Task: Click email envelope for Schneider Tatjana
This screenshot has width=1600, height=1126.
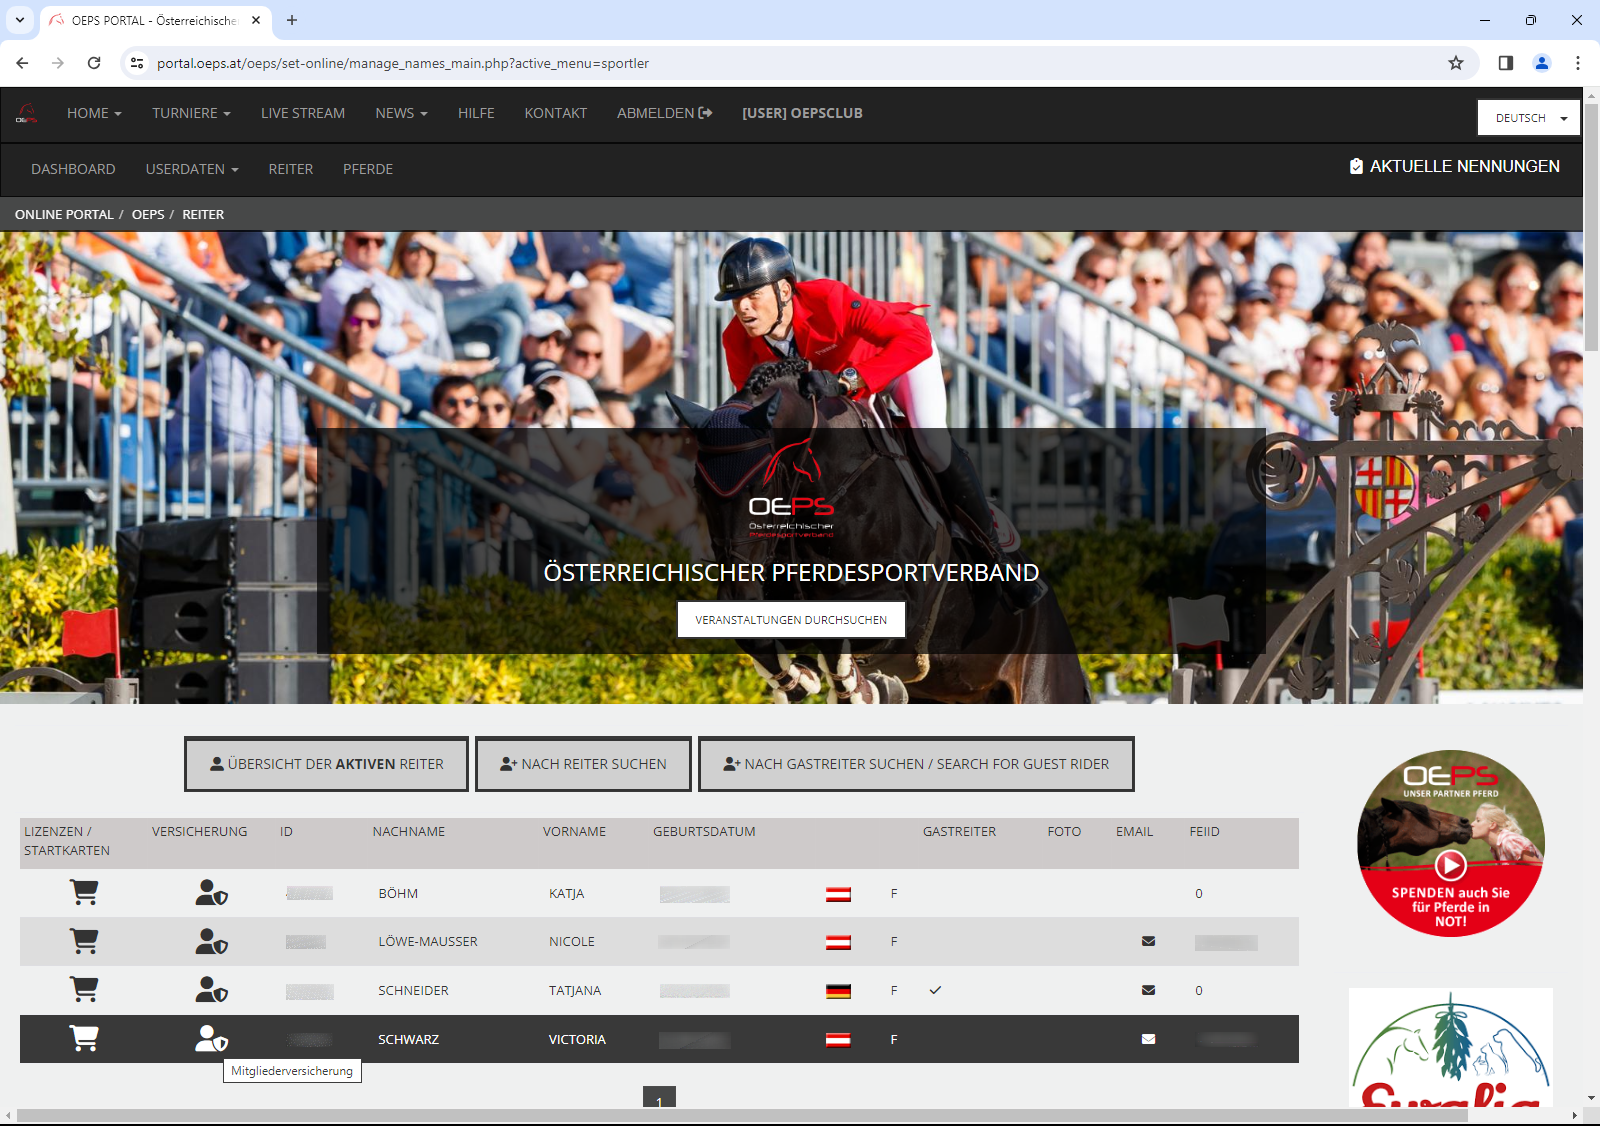Action: tap(1148, 990)
